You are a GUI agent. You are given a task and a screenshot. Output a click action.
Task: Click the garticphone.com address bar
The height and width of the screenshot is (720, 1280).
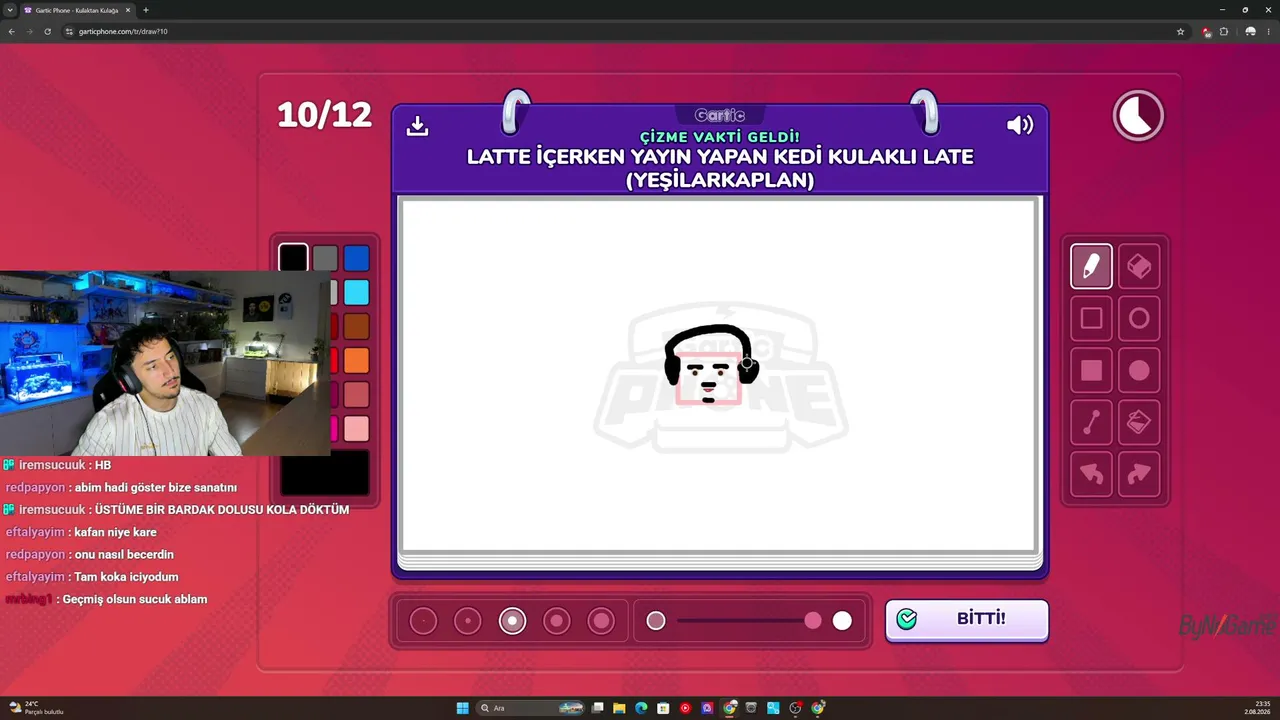pos(620,31)
